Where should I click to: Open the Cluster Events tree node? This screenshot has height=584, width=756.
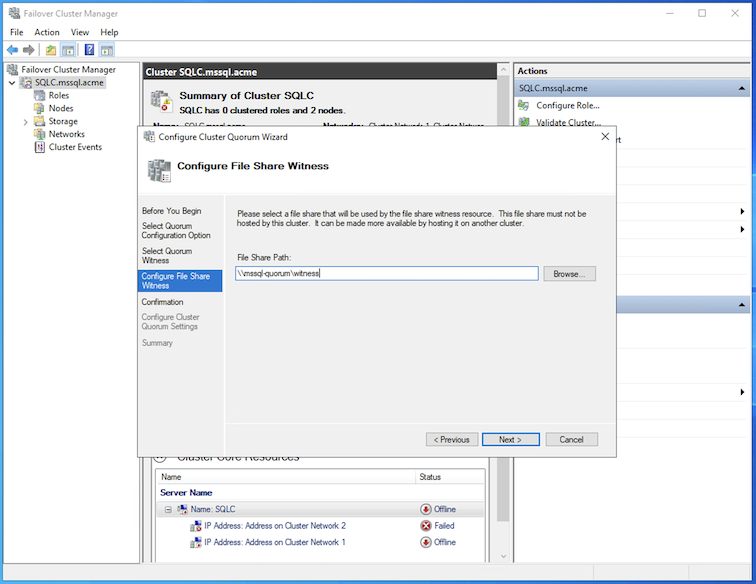click(75, 147)
